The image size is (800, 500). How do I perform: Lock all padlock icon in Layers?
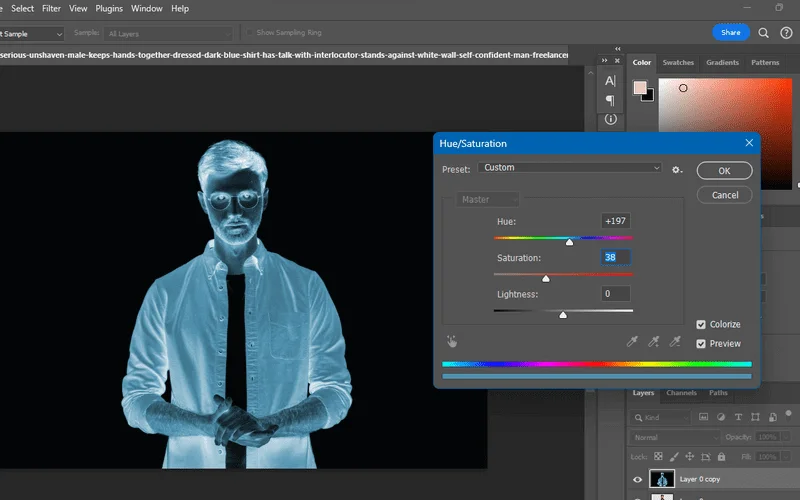pyautogui.click(x=721, y=457)
